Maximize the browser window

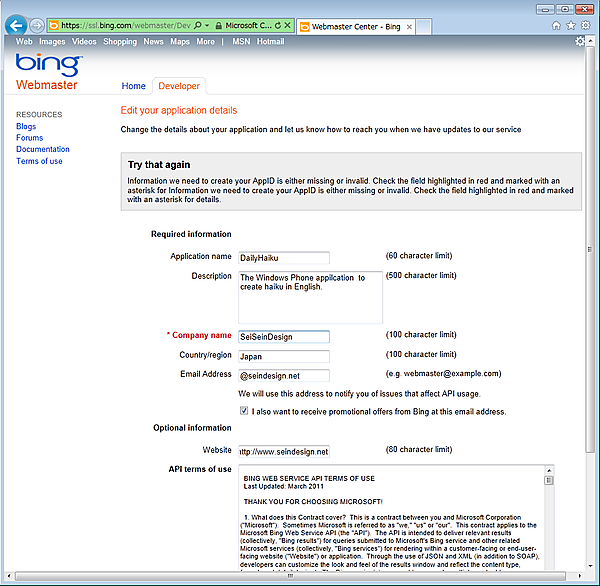(564, 9)
